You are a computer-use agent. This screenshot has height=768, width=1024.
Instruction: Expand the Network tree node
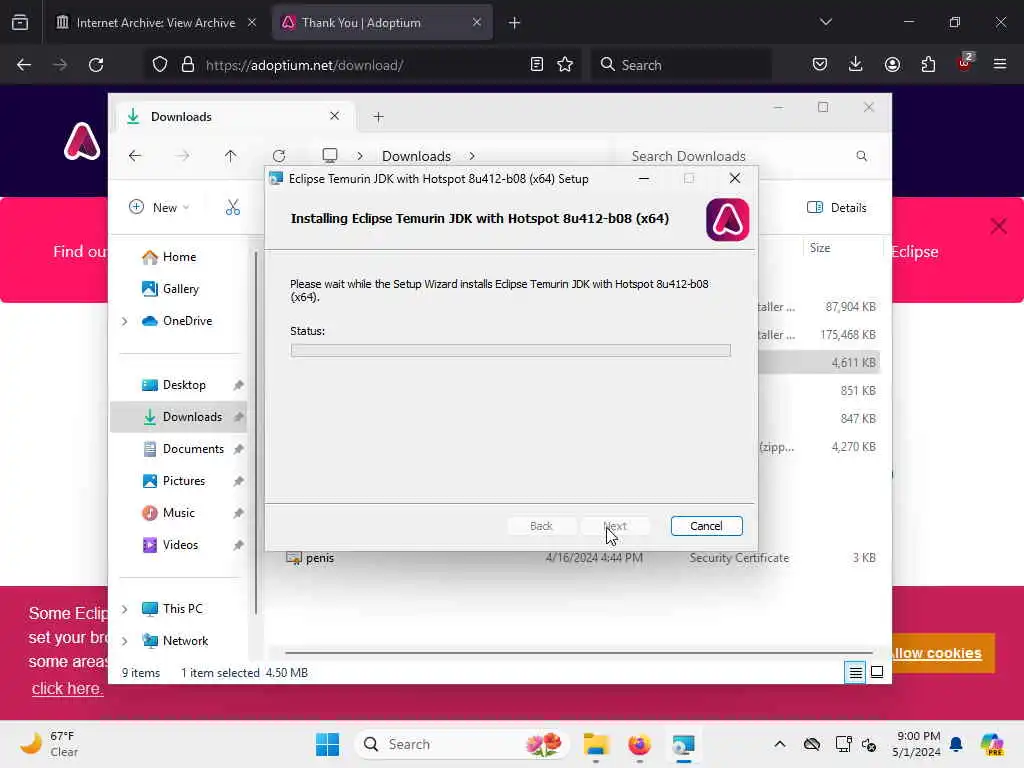point(124,641)
